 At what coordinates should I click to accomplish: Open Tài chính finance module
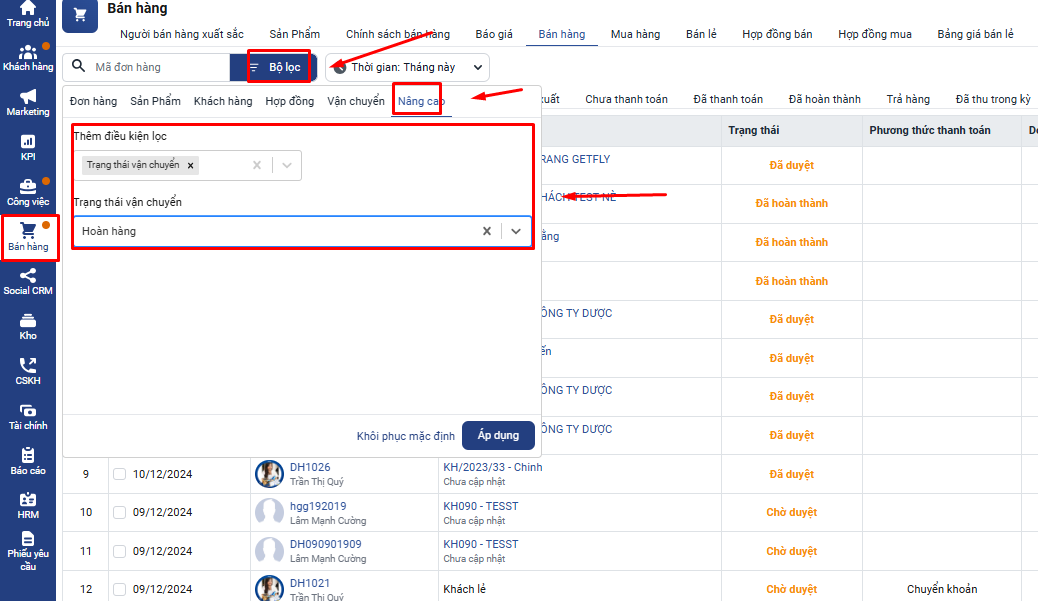[28, 415]
